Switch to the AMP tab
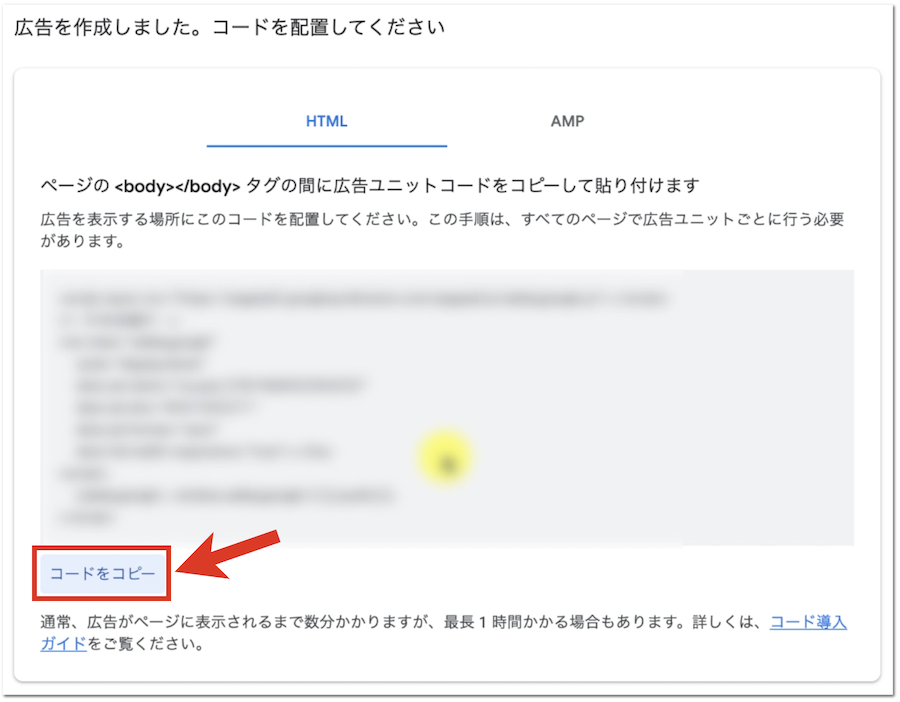The image size is (900, 702). [567, 121]
